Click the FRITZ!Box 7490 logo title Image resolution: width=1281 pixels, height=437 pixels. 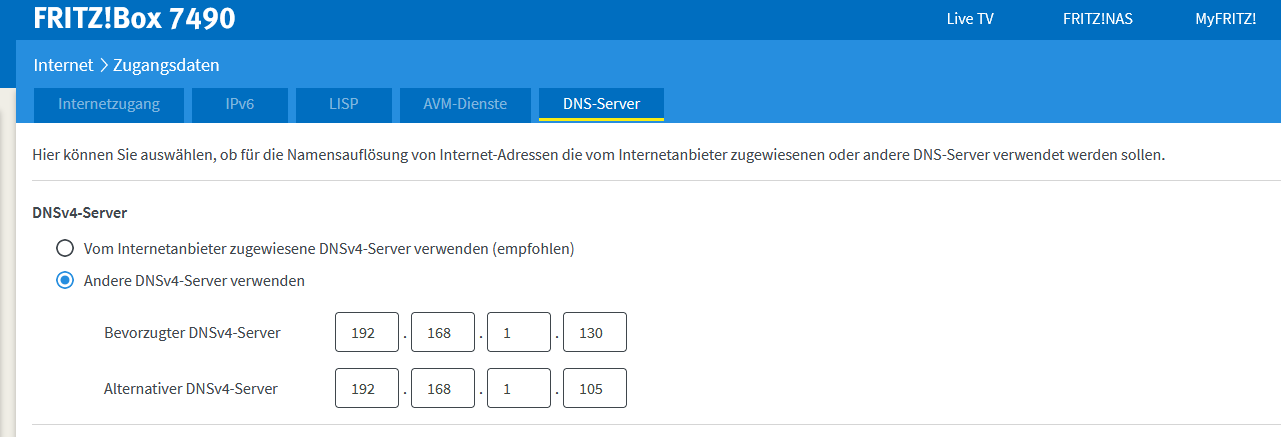[135, 18]
